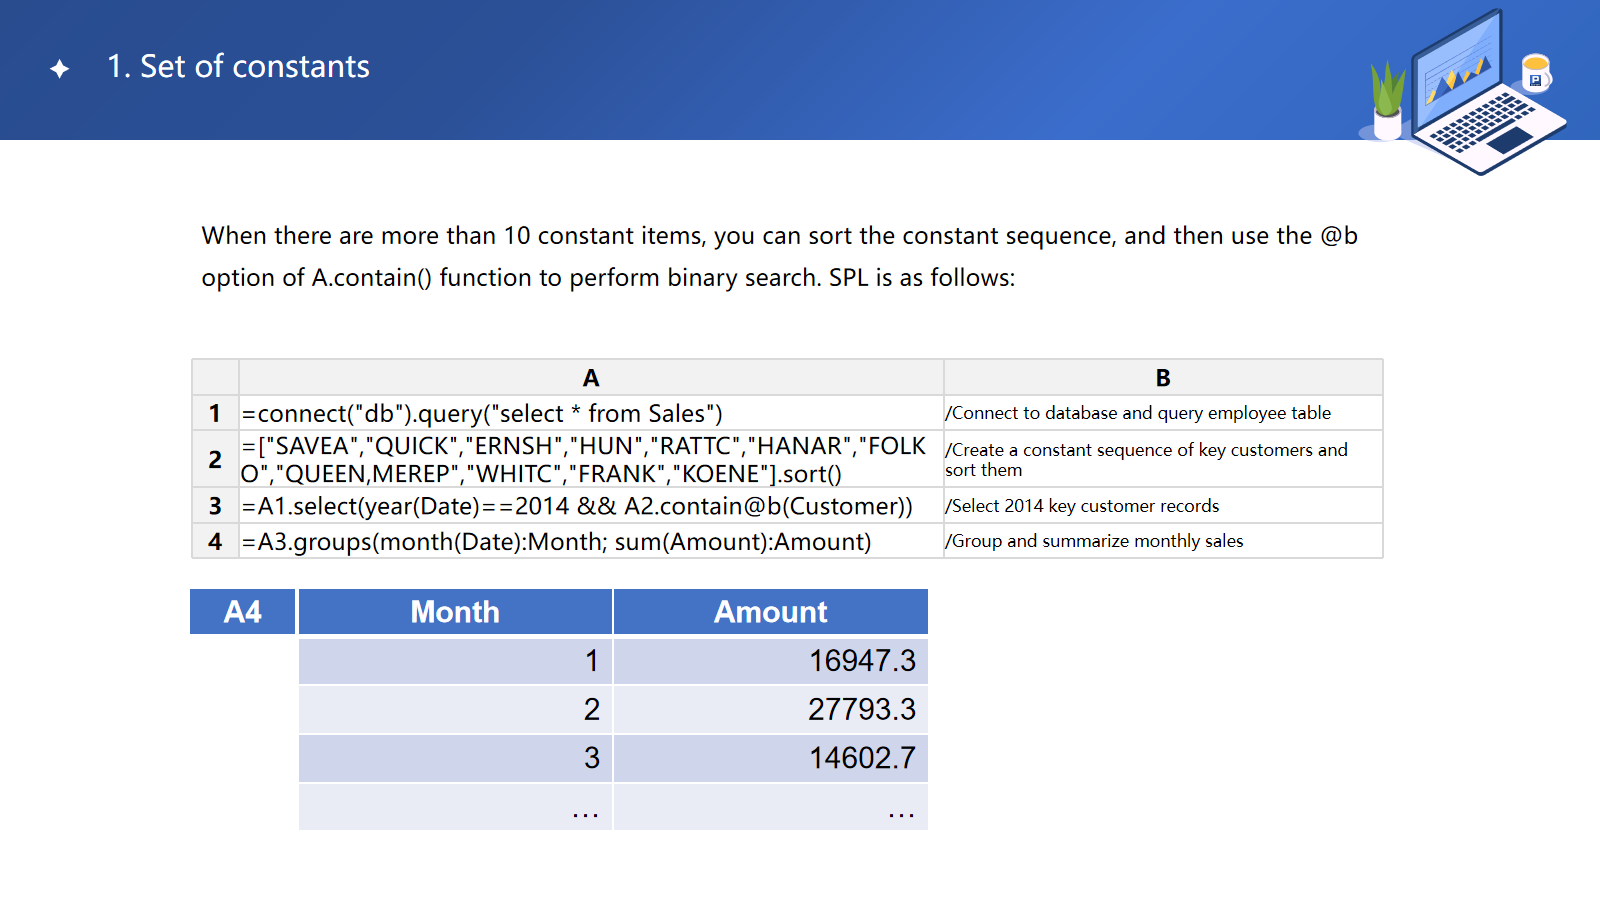
Task: Select row number 3 in the code table
Action: click(x=215, y=506)
